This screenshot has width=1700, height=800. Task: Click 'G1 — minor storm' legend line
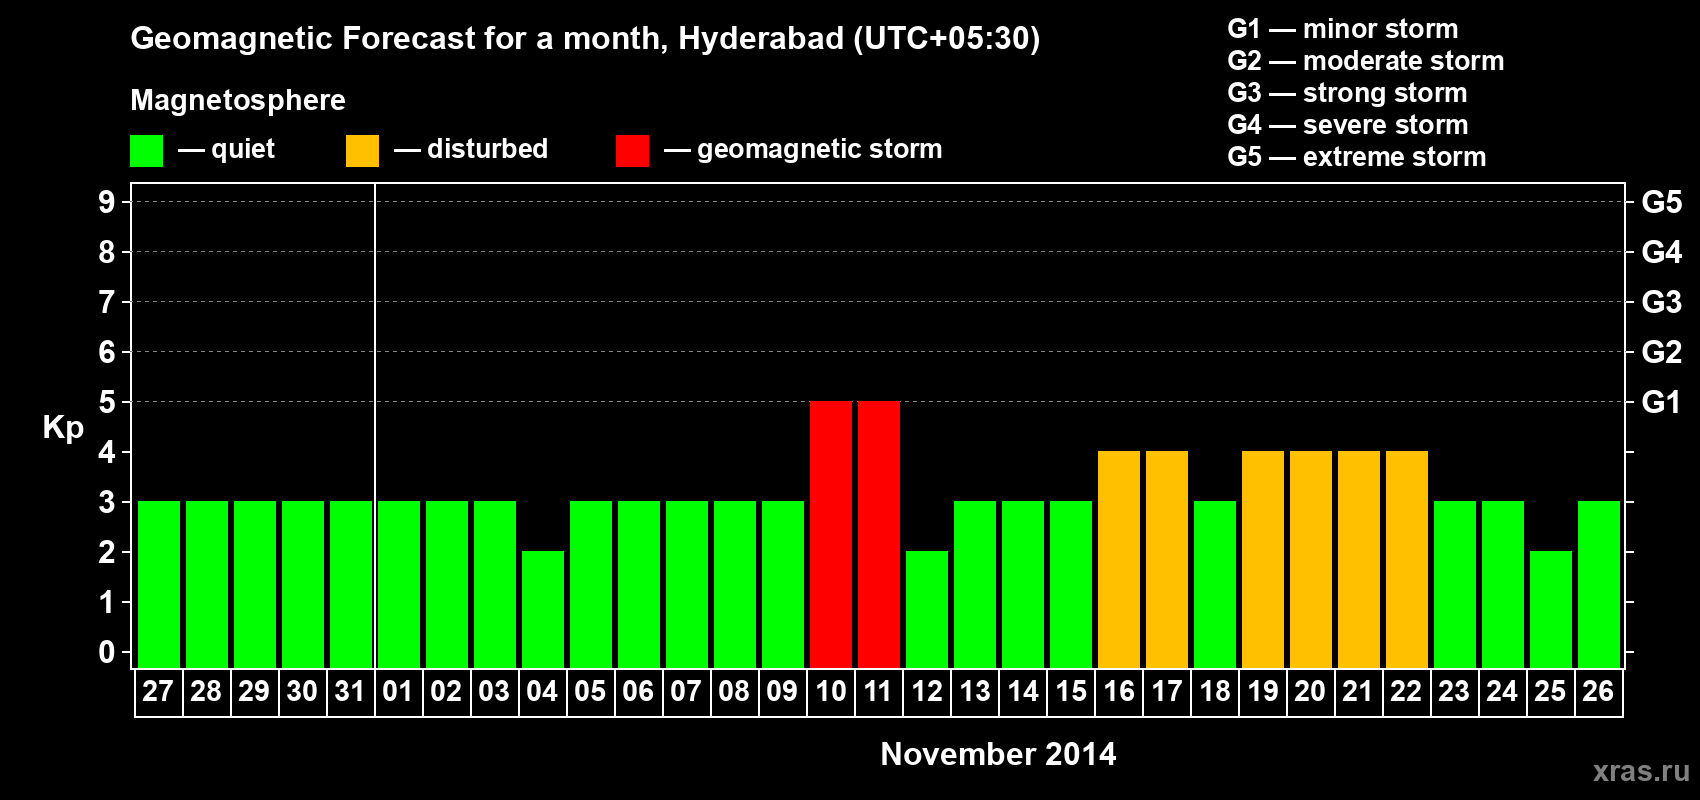coord(1342,29)
